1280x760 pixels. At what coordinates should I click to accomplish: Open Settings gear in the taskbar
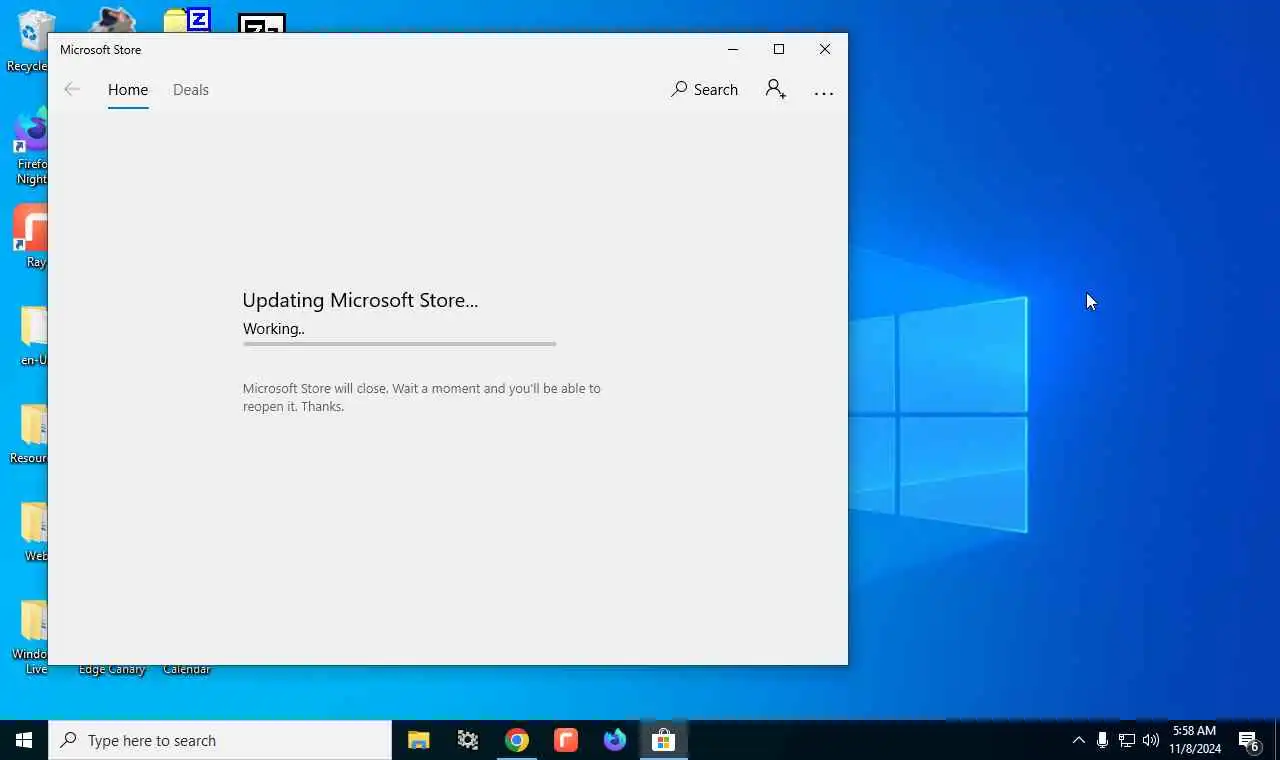coord(468,740)
